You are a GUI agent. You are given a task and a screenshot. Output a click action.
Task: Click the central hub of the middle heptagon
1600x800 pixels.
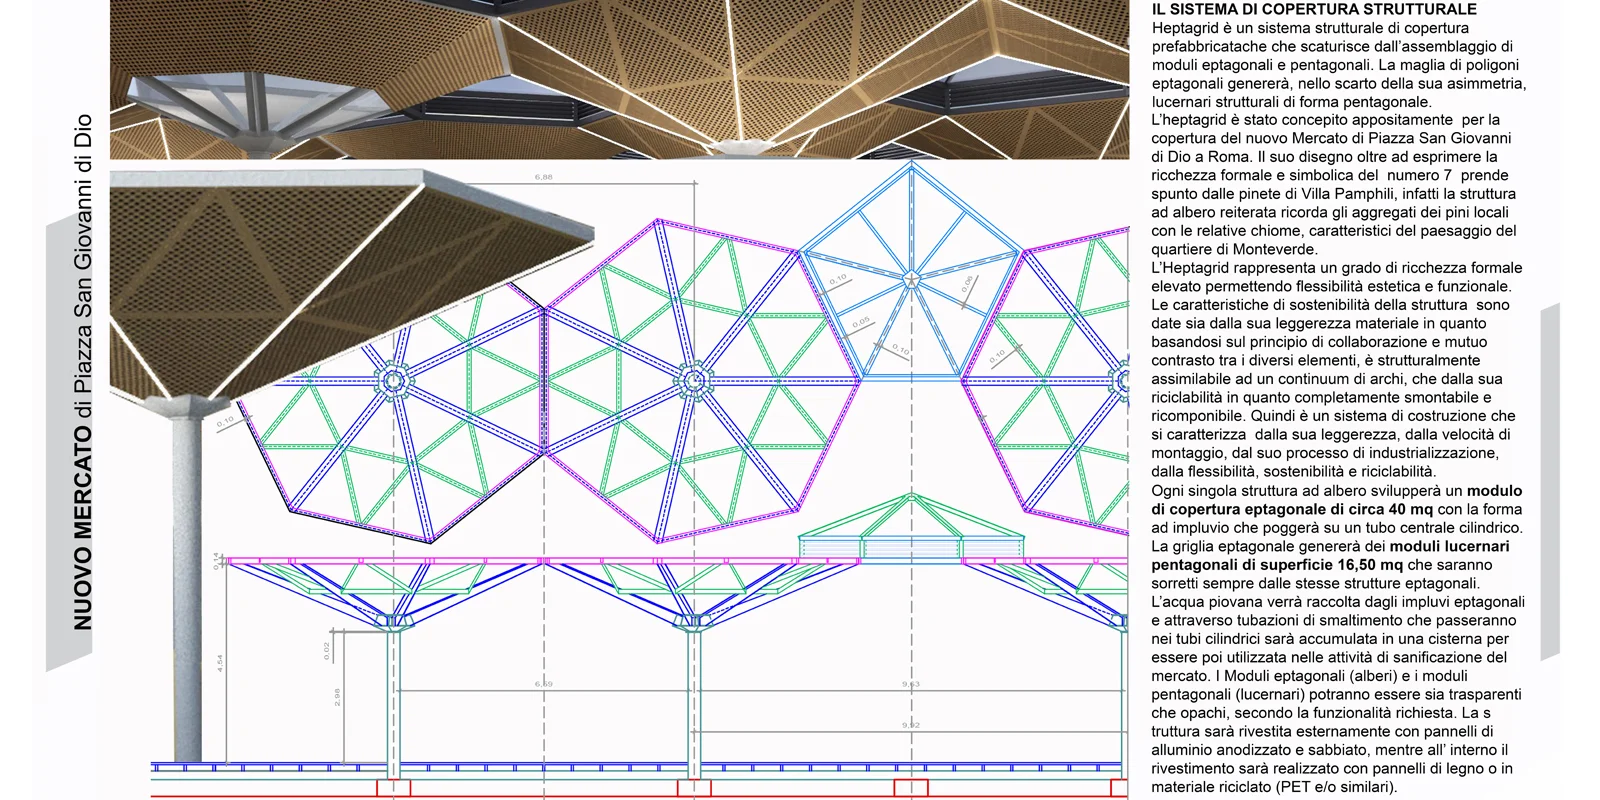click(x=692, y=379)
